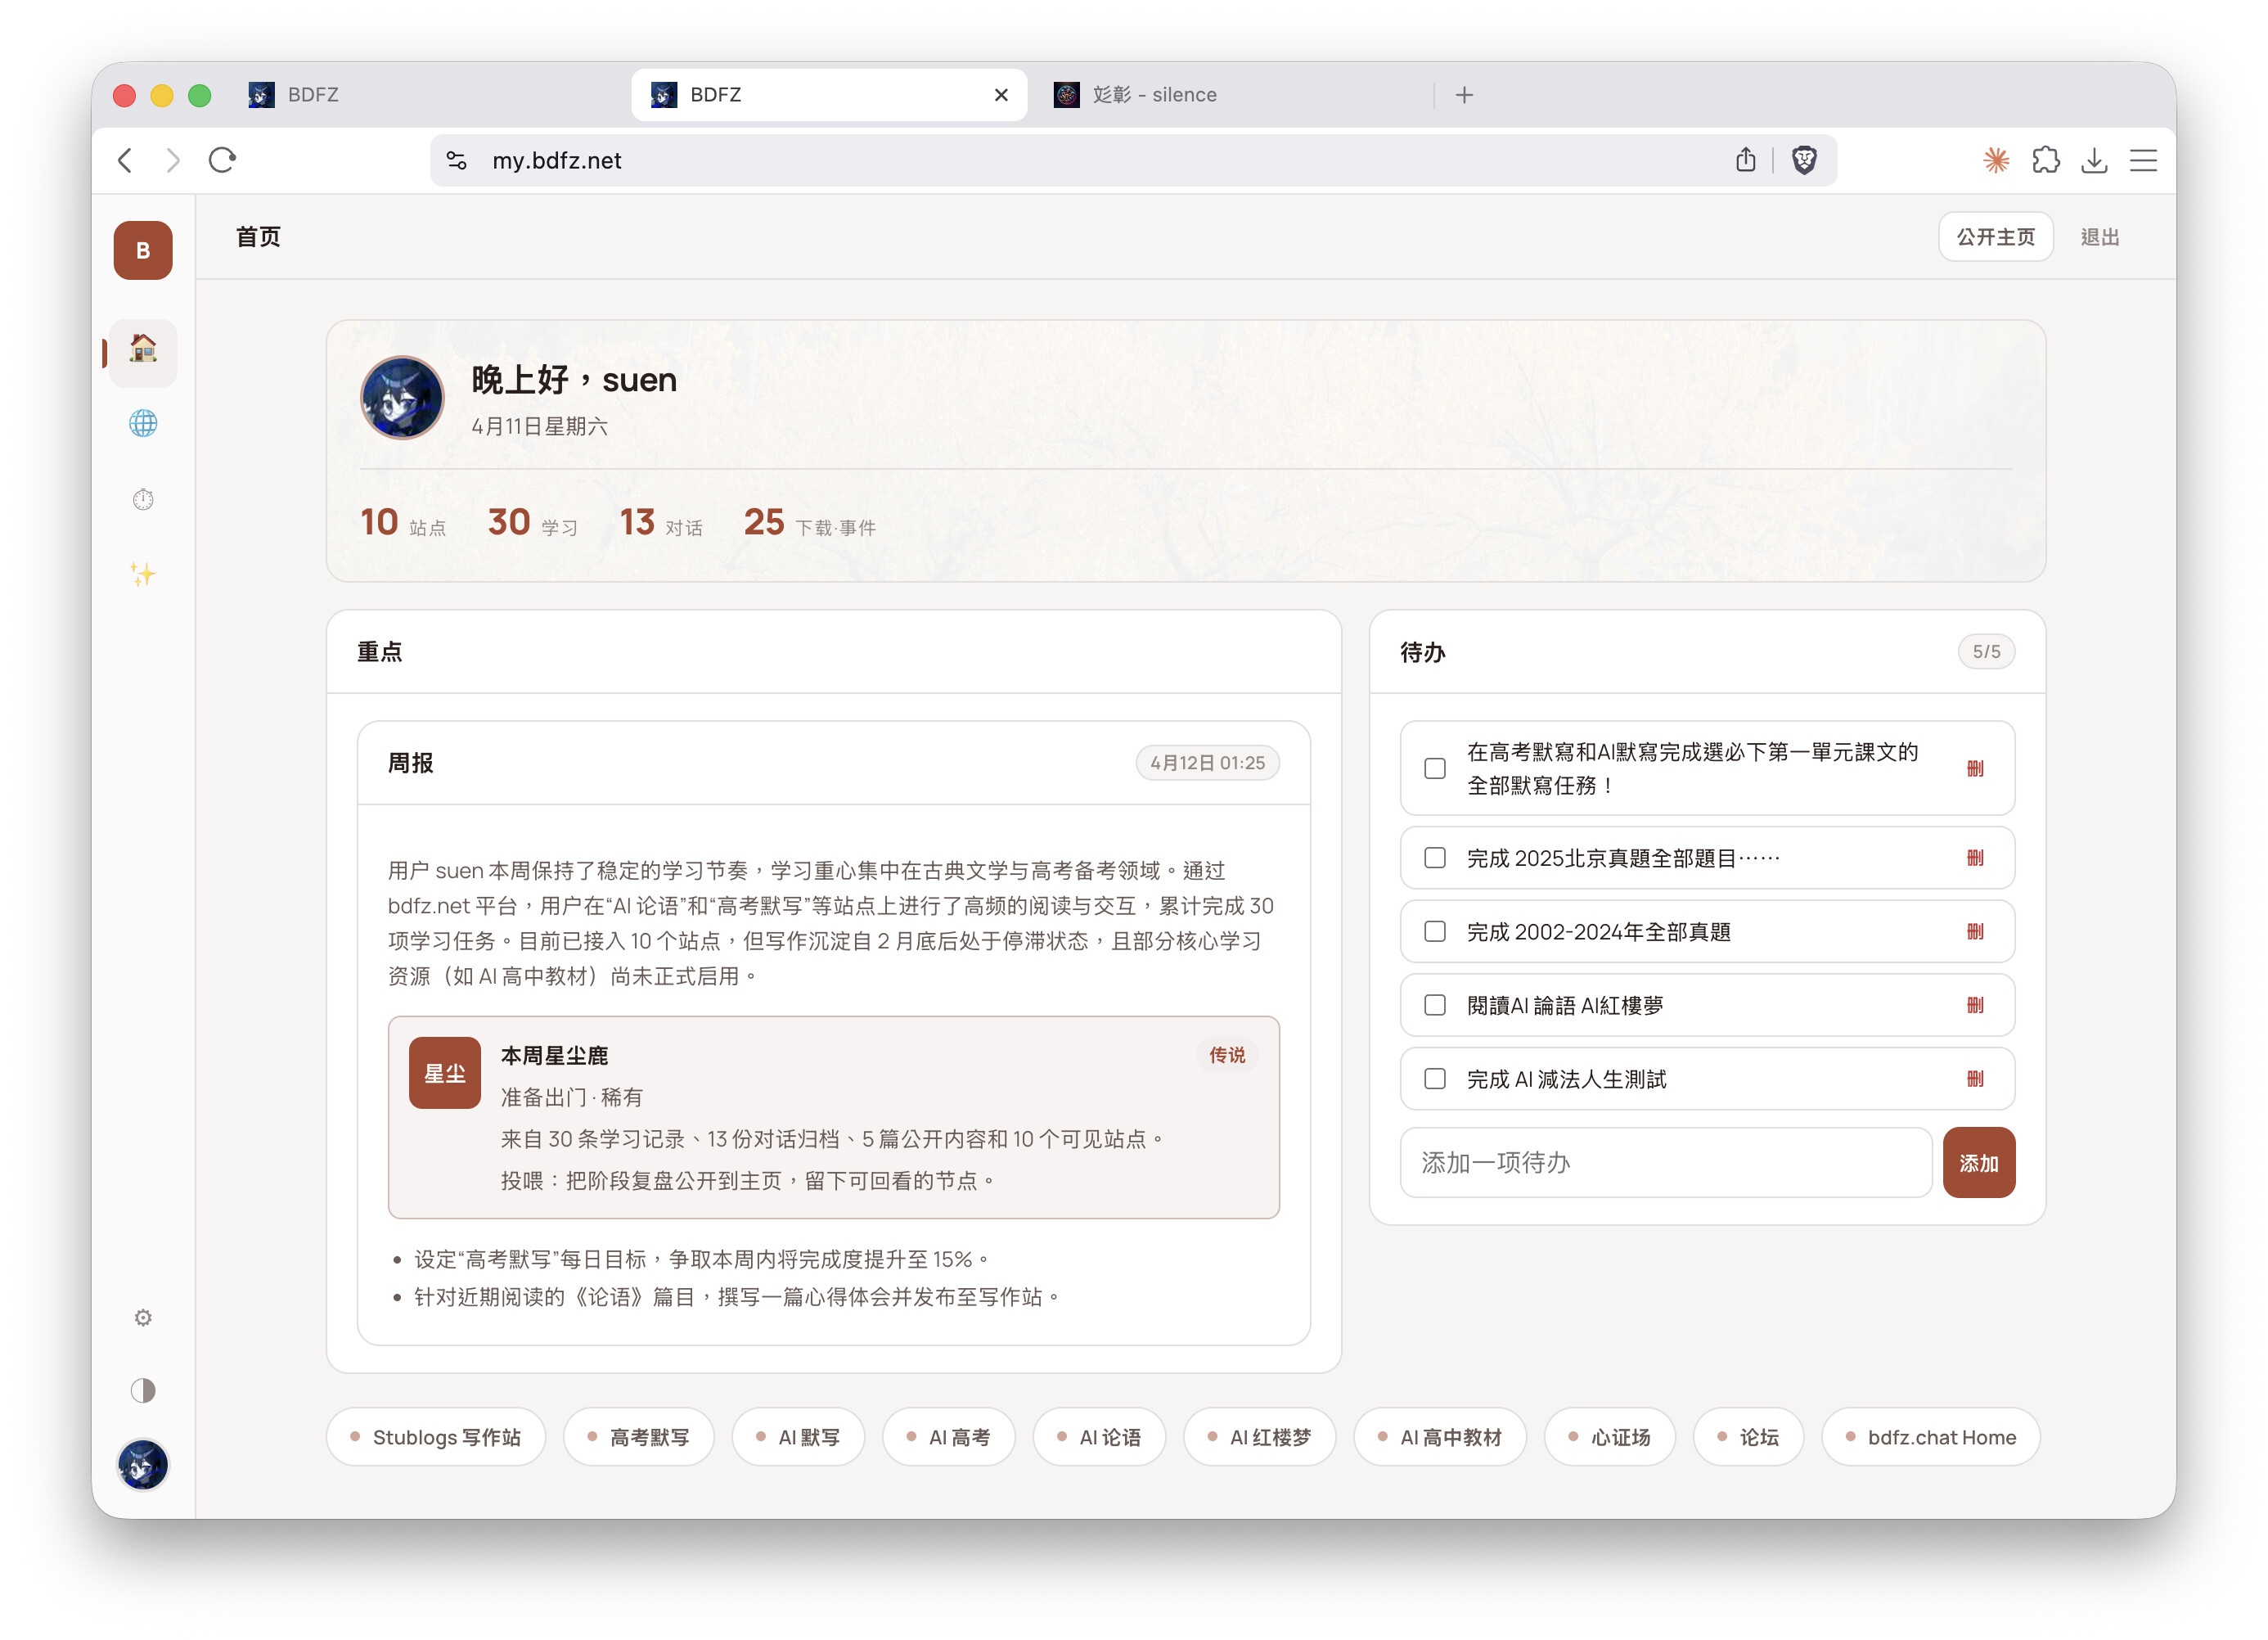The height and width of the screenshot is (1640, 2268).
Task: Open the AI 红楼梦 site link
Action: 1259,1437
